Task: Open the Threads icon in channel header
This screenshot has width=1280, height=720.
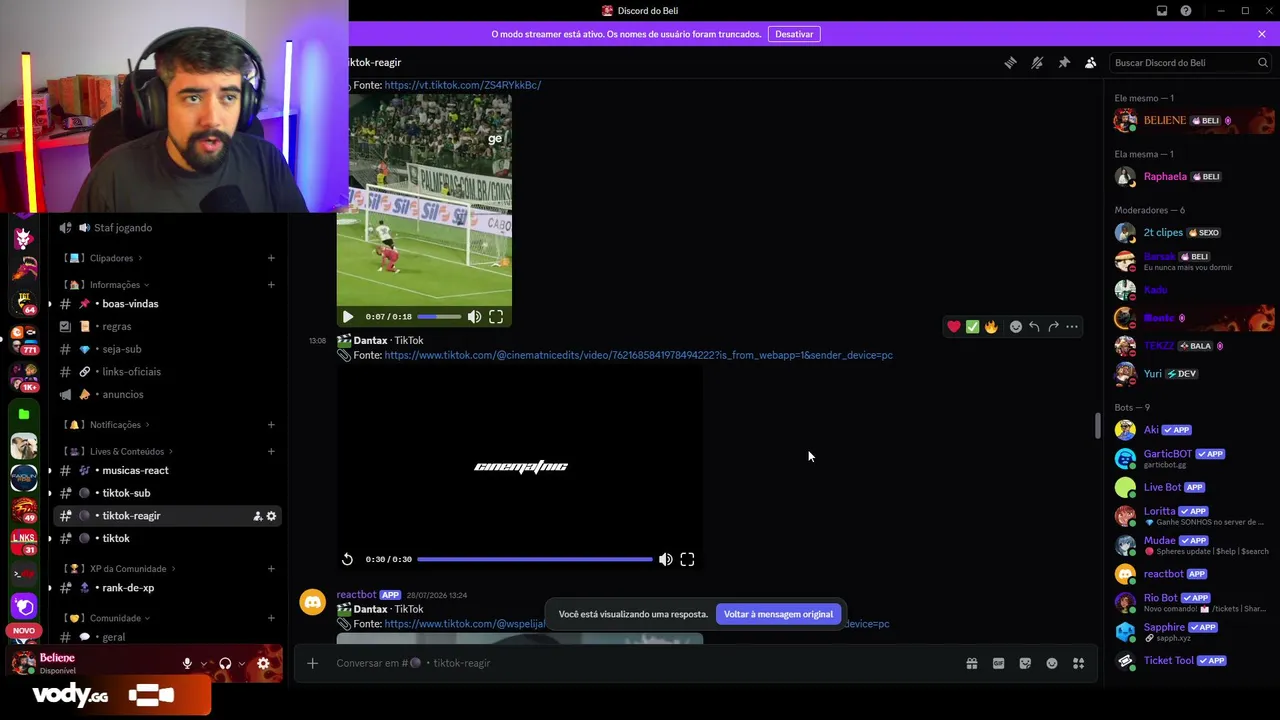Action: coord(1010,63)
